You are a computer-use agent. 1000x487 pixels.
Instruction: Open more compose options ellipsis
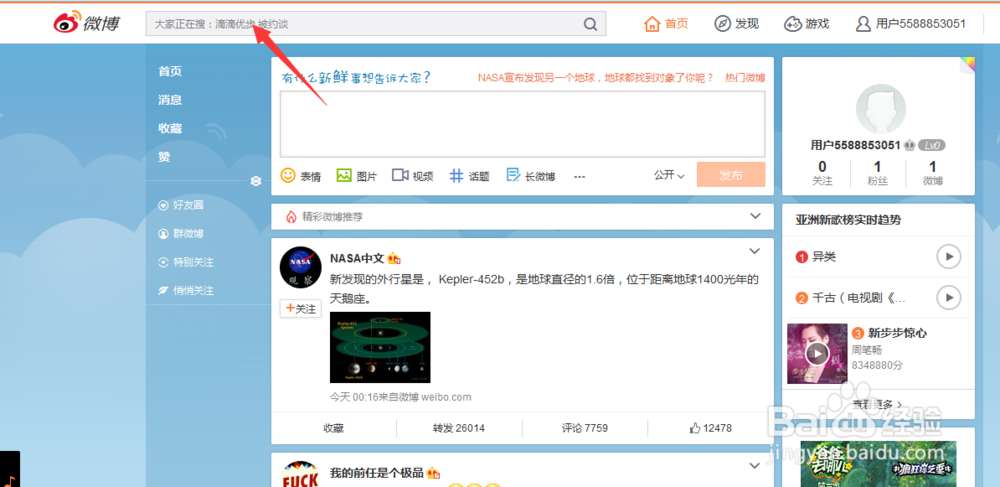579,177
